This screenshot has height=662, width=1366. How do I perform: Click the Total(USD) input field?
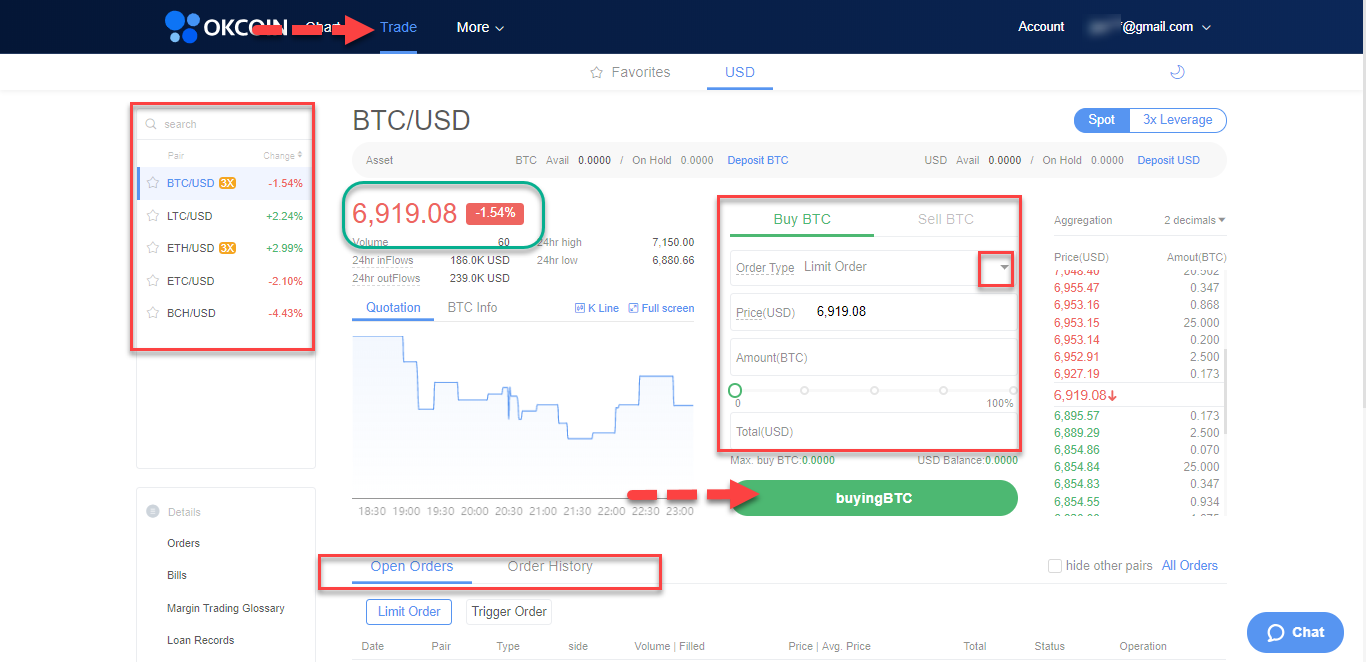[x=873, y=432]
